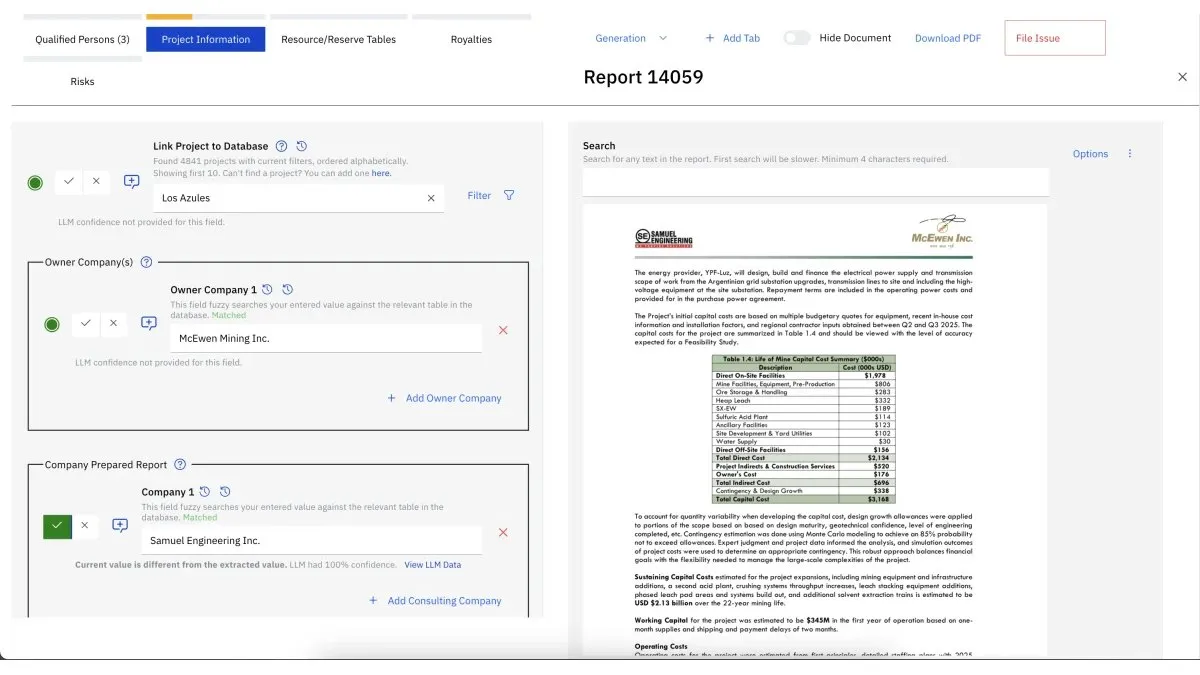
Task: Click the Add Tab button
Action: click(732, 38)
